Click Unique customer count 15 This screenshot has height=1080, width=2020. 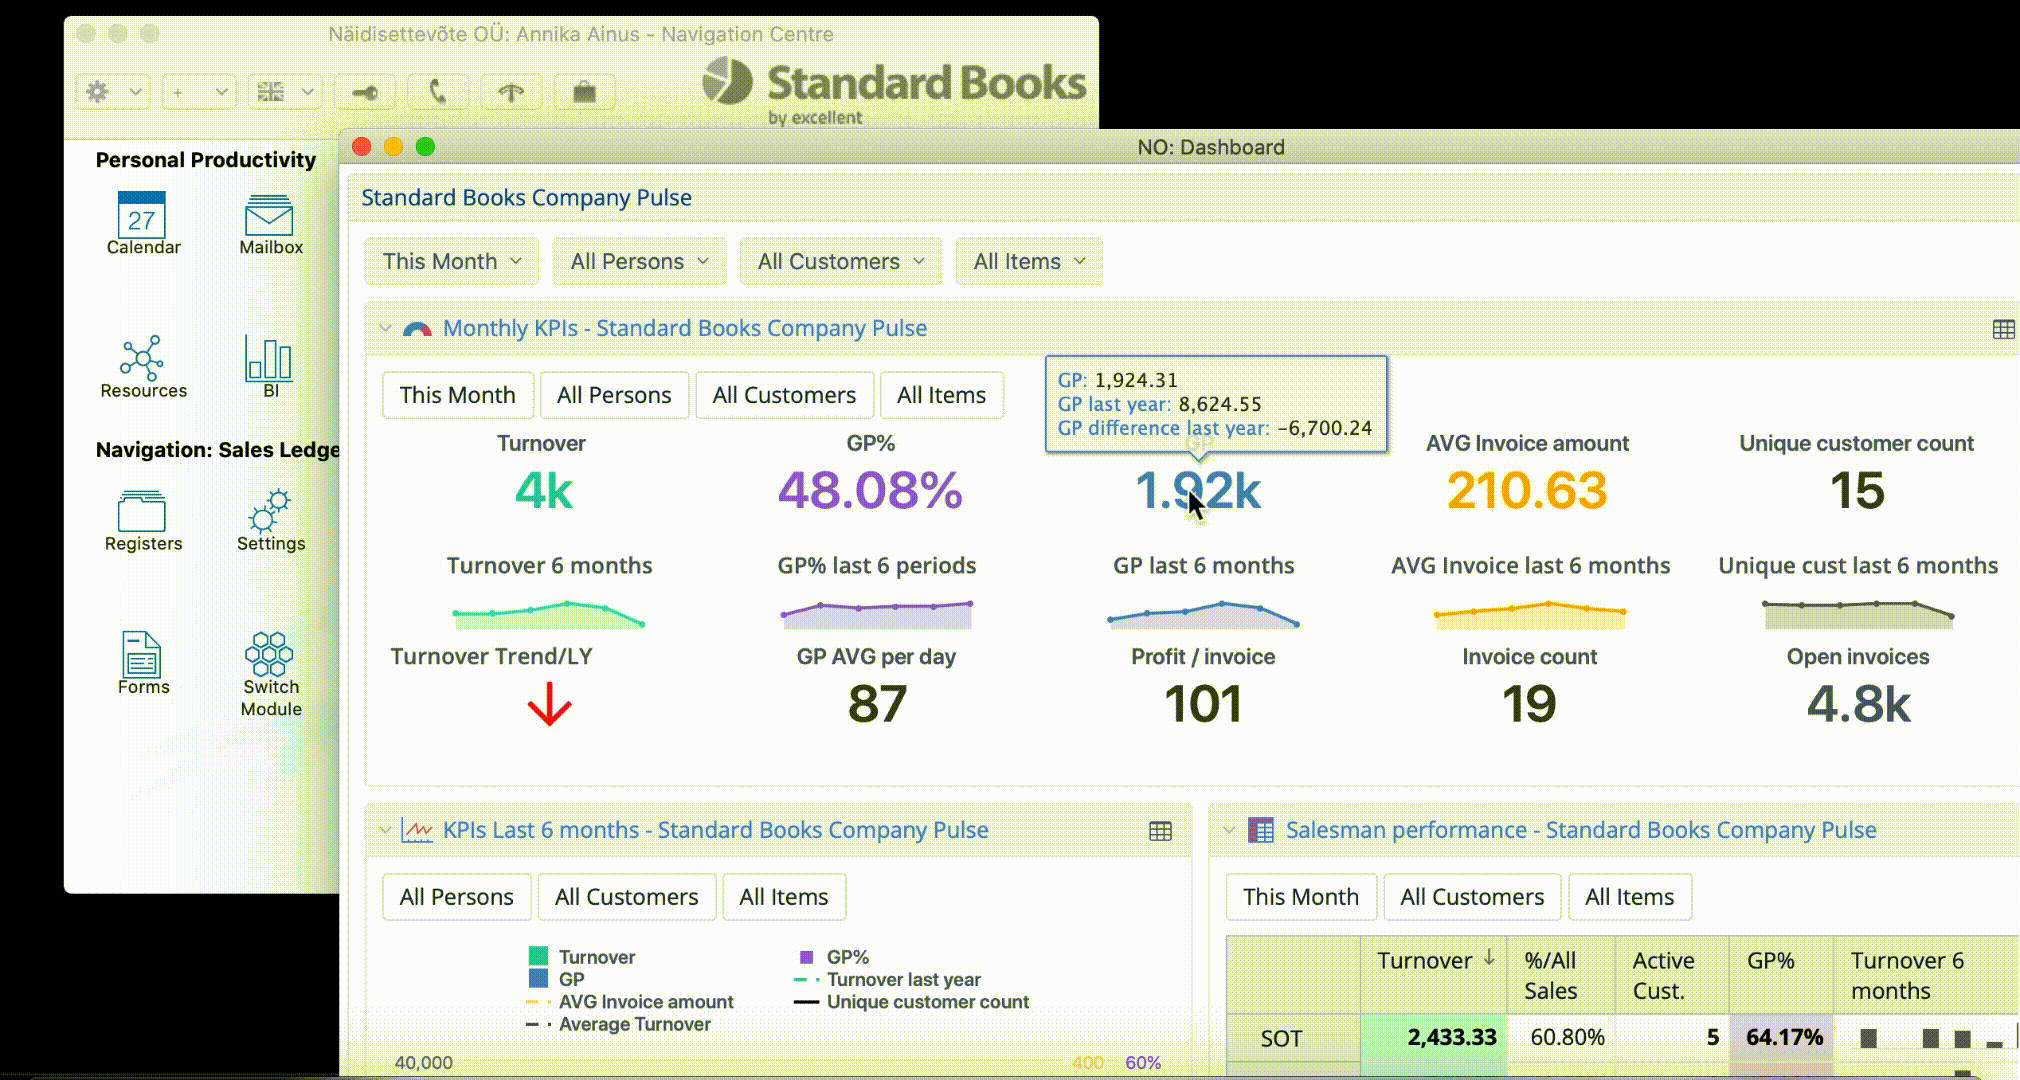tap(1857, 490)
